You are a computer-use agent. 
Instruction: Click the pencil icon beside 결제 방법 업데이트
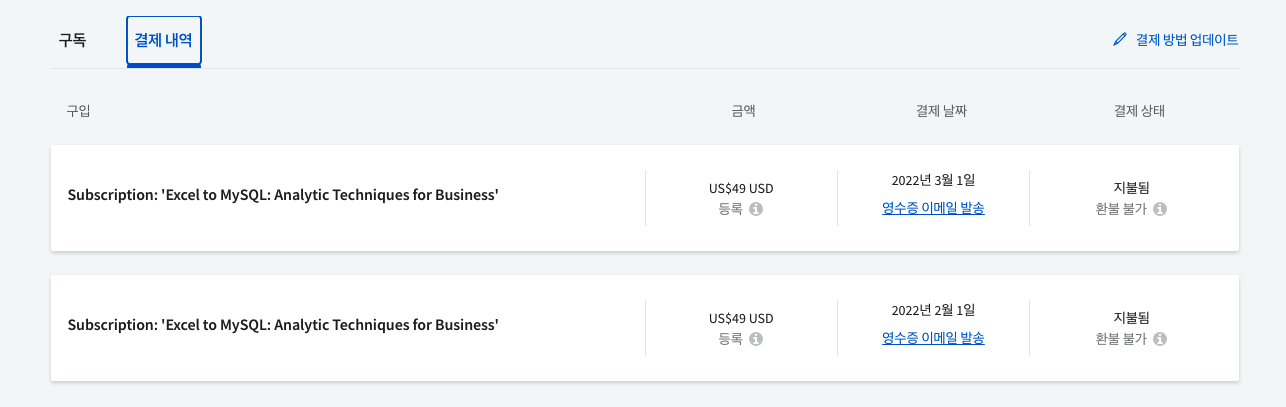(1120, 40)
